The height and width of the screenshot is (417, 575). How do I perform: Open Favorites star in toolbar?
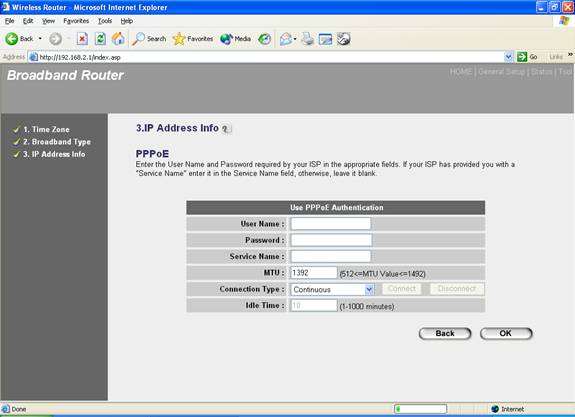click(193, 39)
